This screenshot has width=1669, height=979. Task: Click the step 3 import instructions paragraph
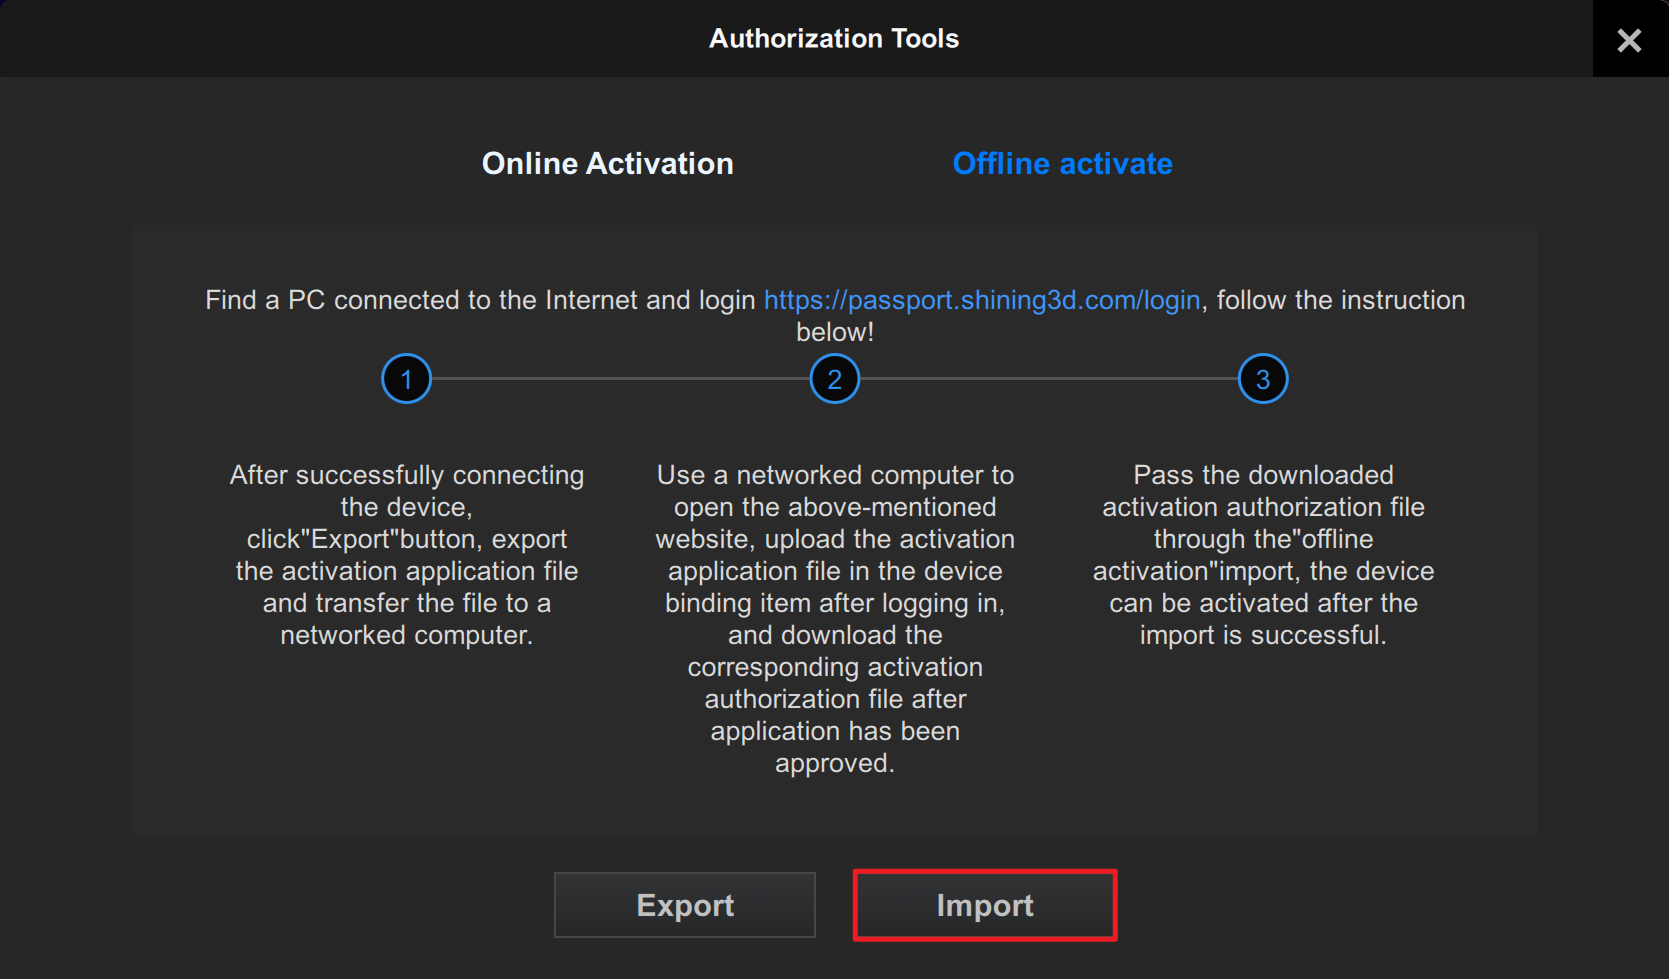click(1263, 555)
